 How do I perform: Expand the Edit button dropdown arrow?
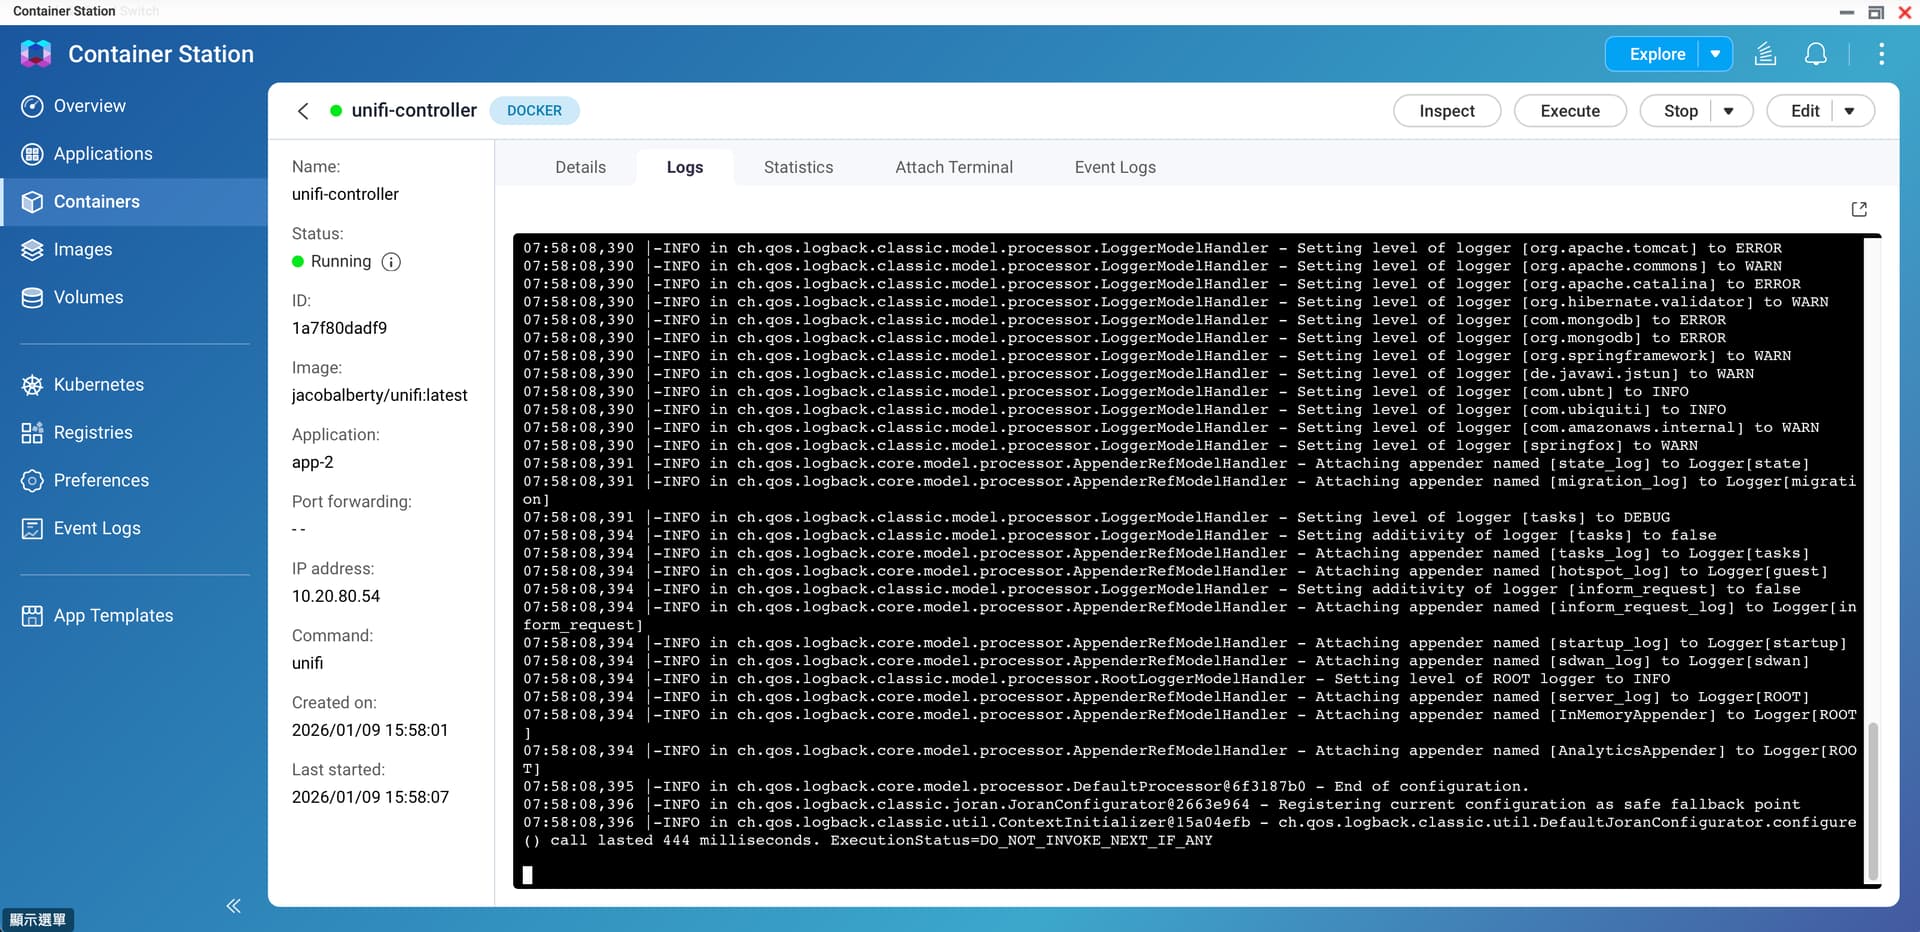[x=1850, y=111]
